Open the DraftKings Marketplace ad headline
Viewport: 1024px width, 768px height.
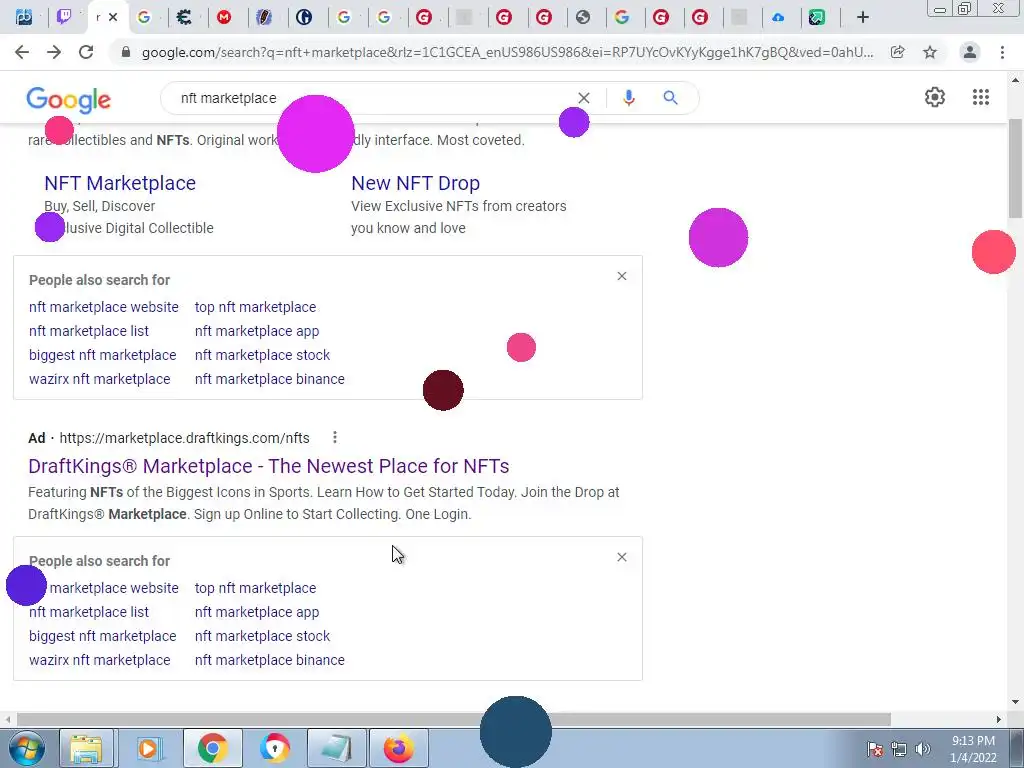pos(268,466)
